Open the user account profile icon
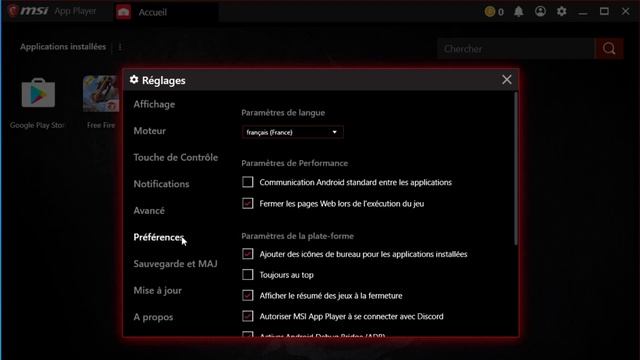Viewport: 640px width, 360px height. (x=540, y=11)
